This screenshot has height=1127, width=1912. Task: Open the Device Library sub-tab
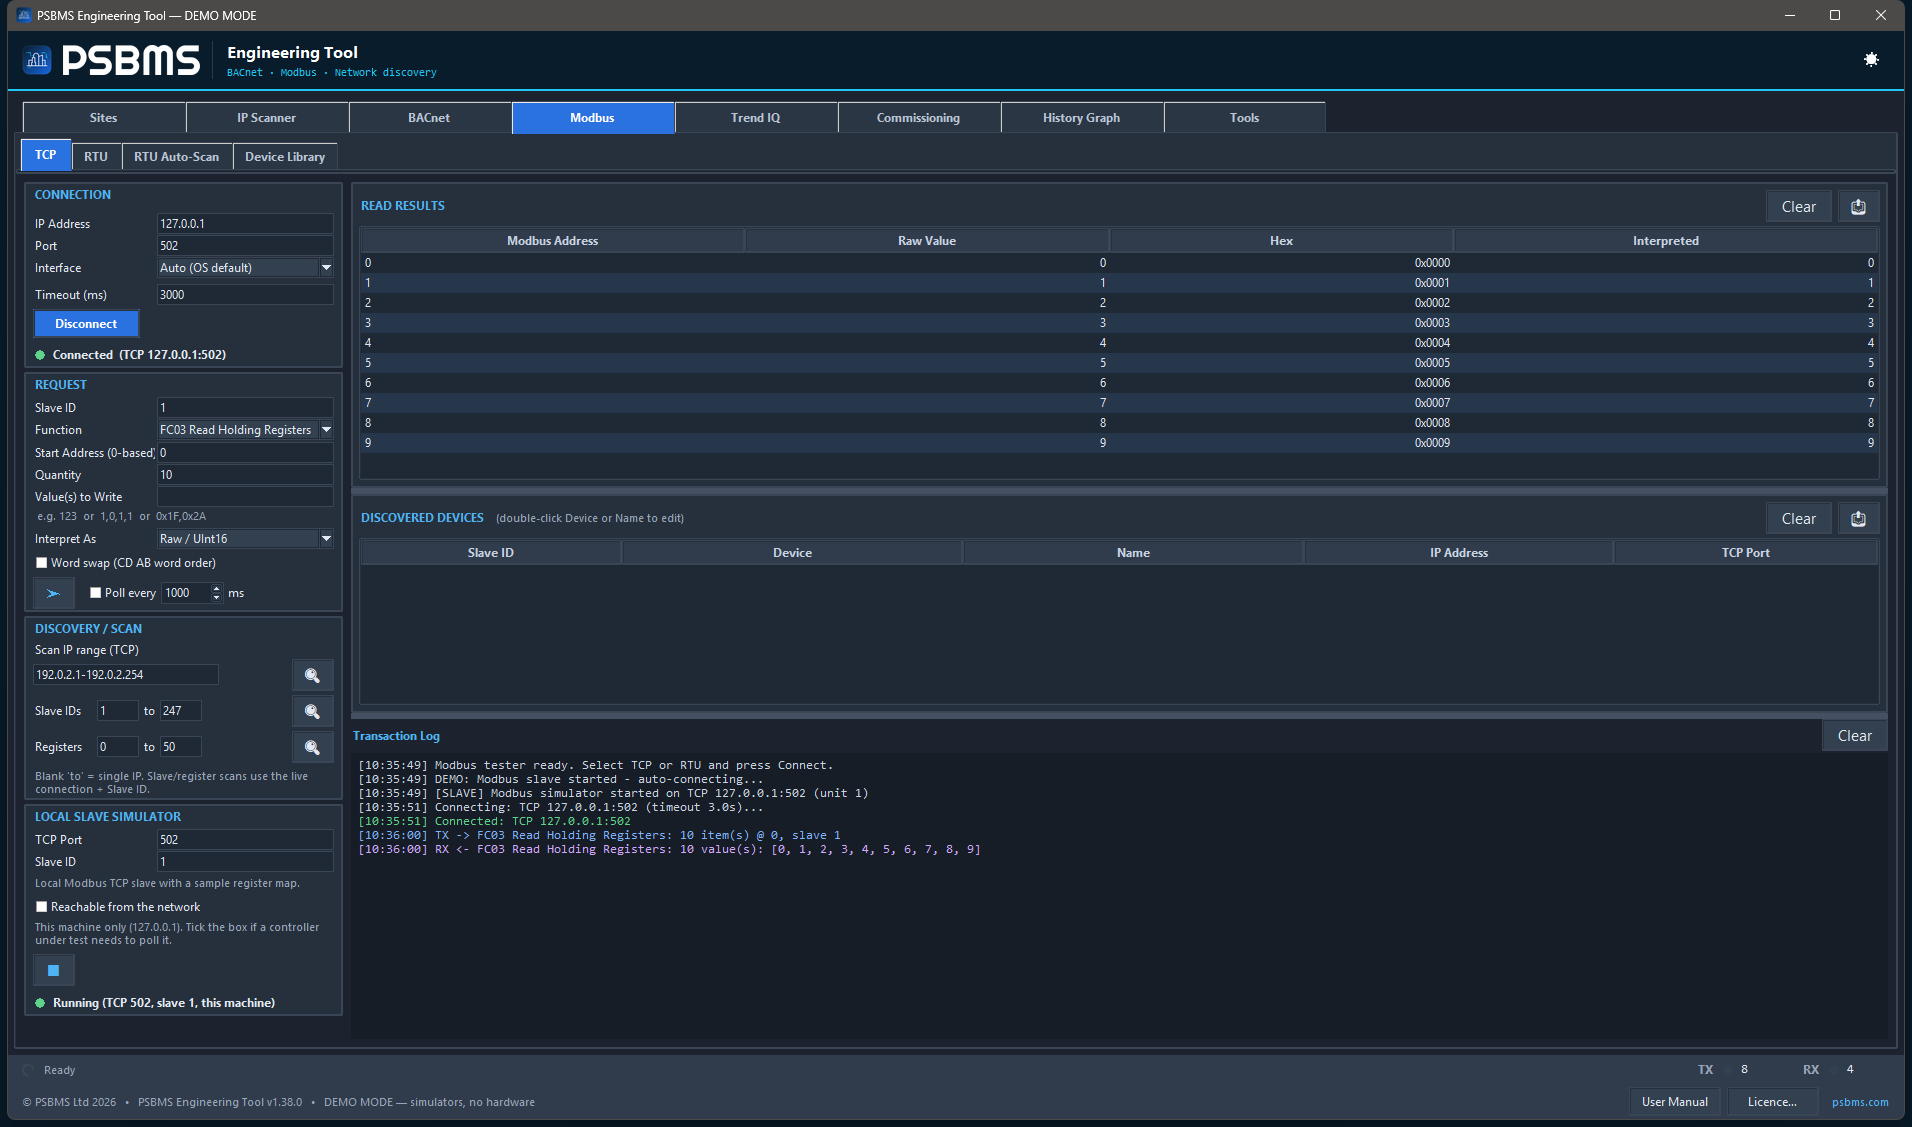pos(285,157)
